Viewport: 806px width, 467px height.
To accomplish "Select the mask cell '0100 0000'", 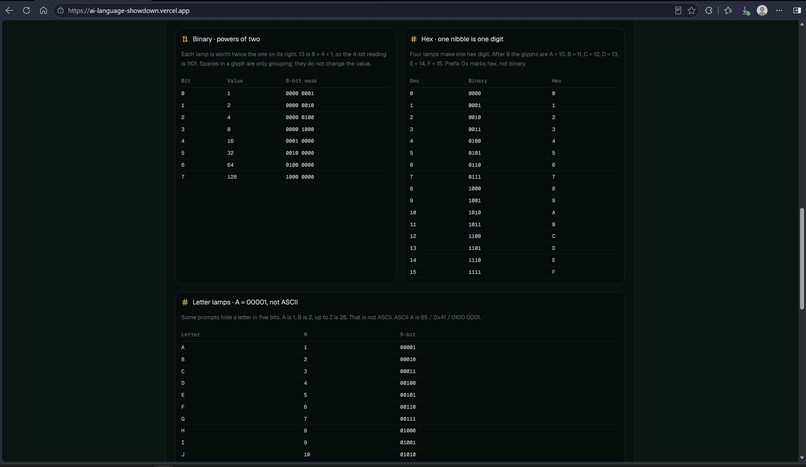I will pyautogui.click(x=300, y=165).
